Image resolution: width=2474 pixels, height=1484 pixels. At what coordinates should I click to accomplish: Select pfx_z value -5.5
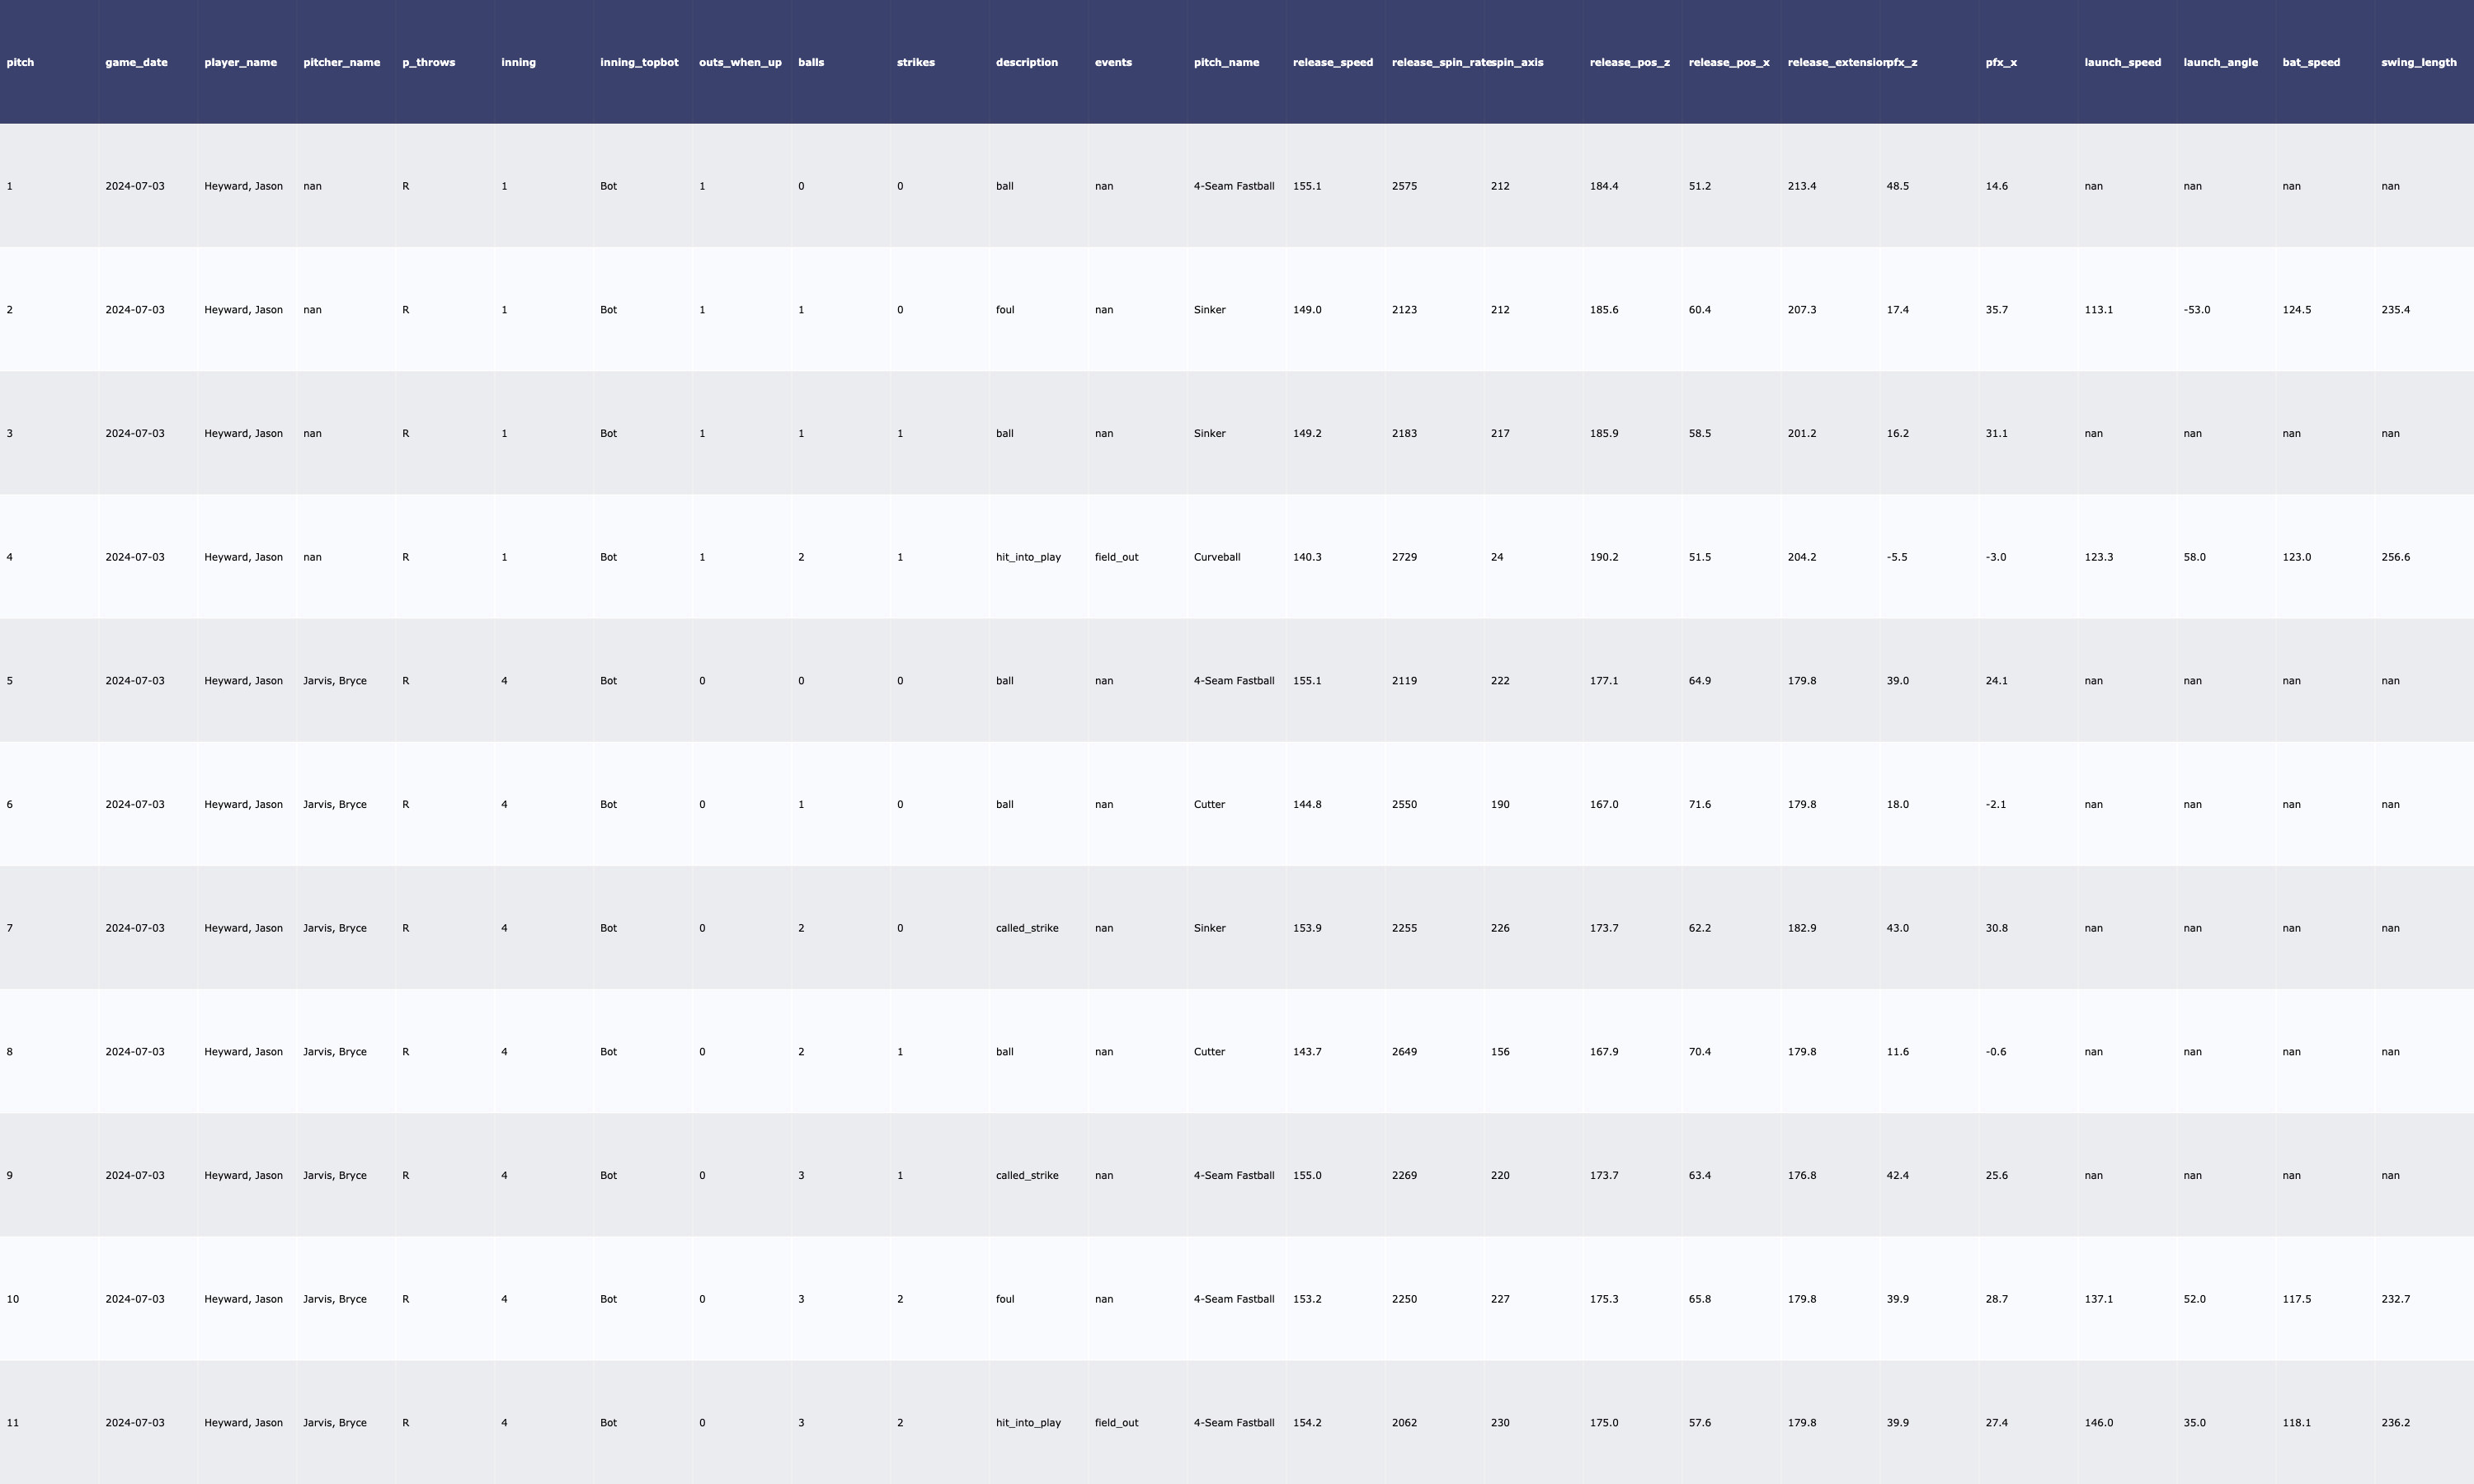[1896, 557]
